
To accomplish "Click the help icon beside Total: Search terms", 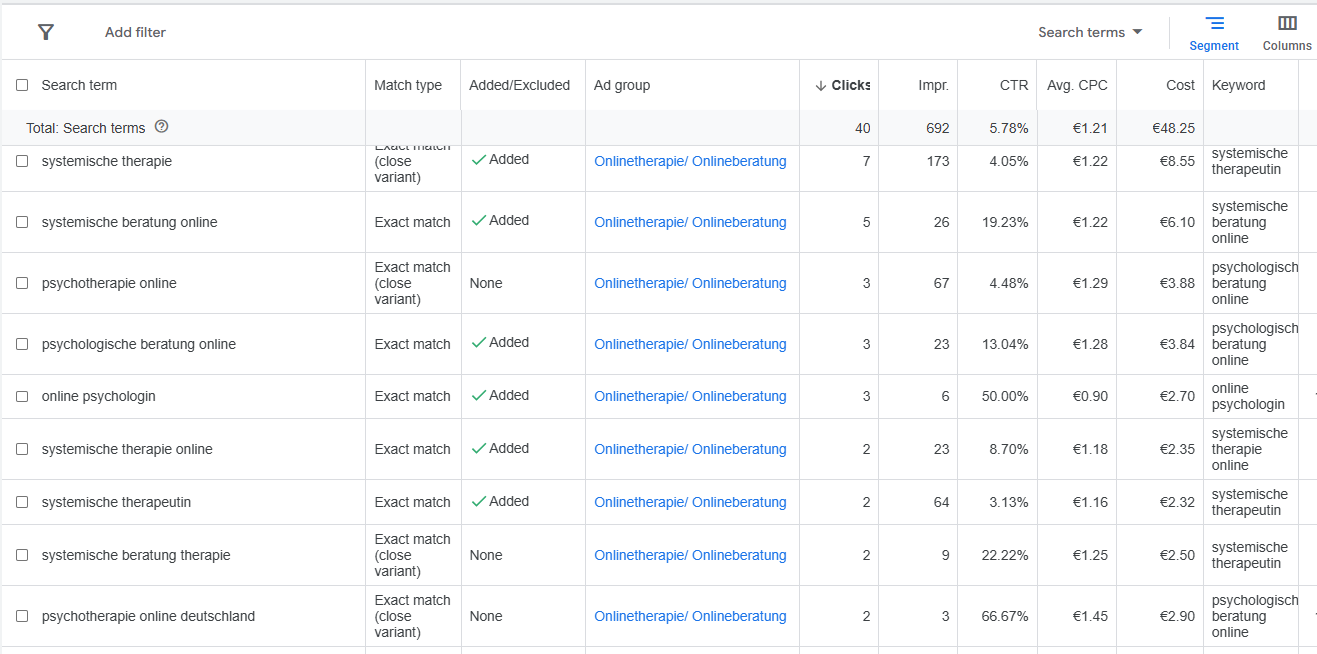I will [162, 127].
